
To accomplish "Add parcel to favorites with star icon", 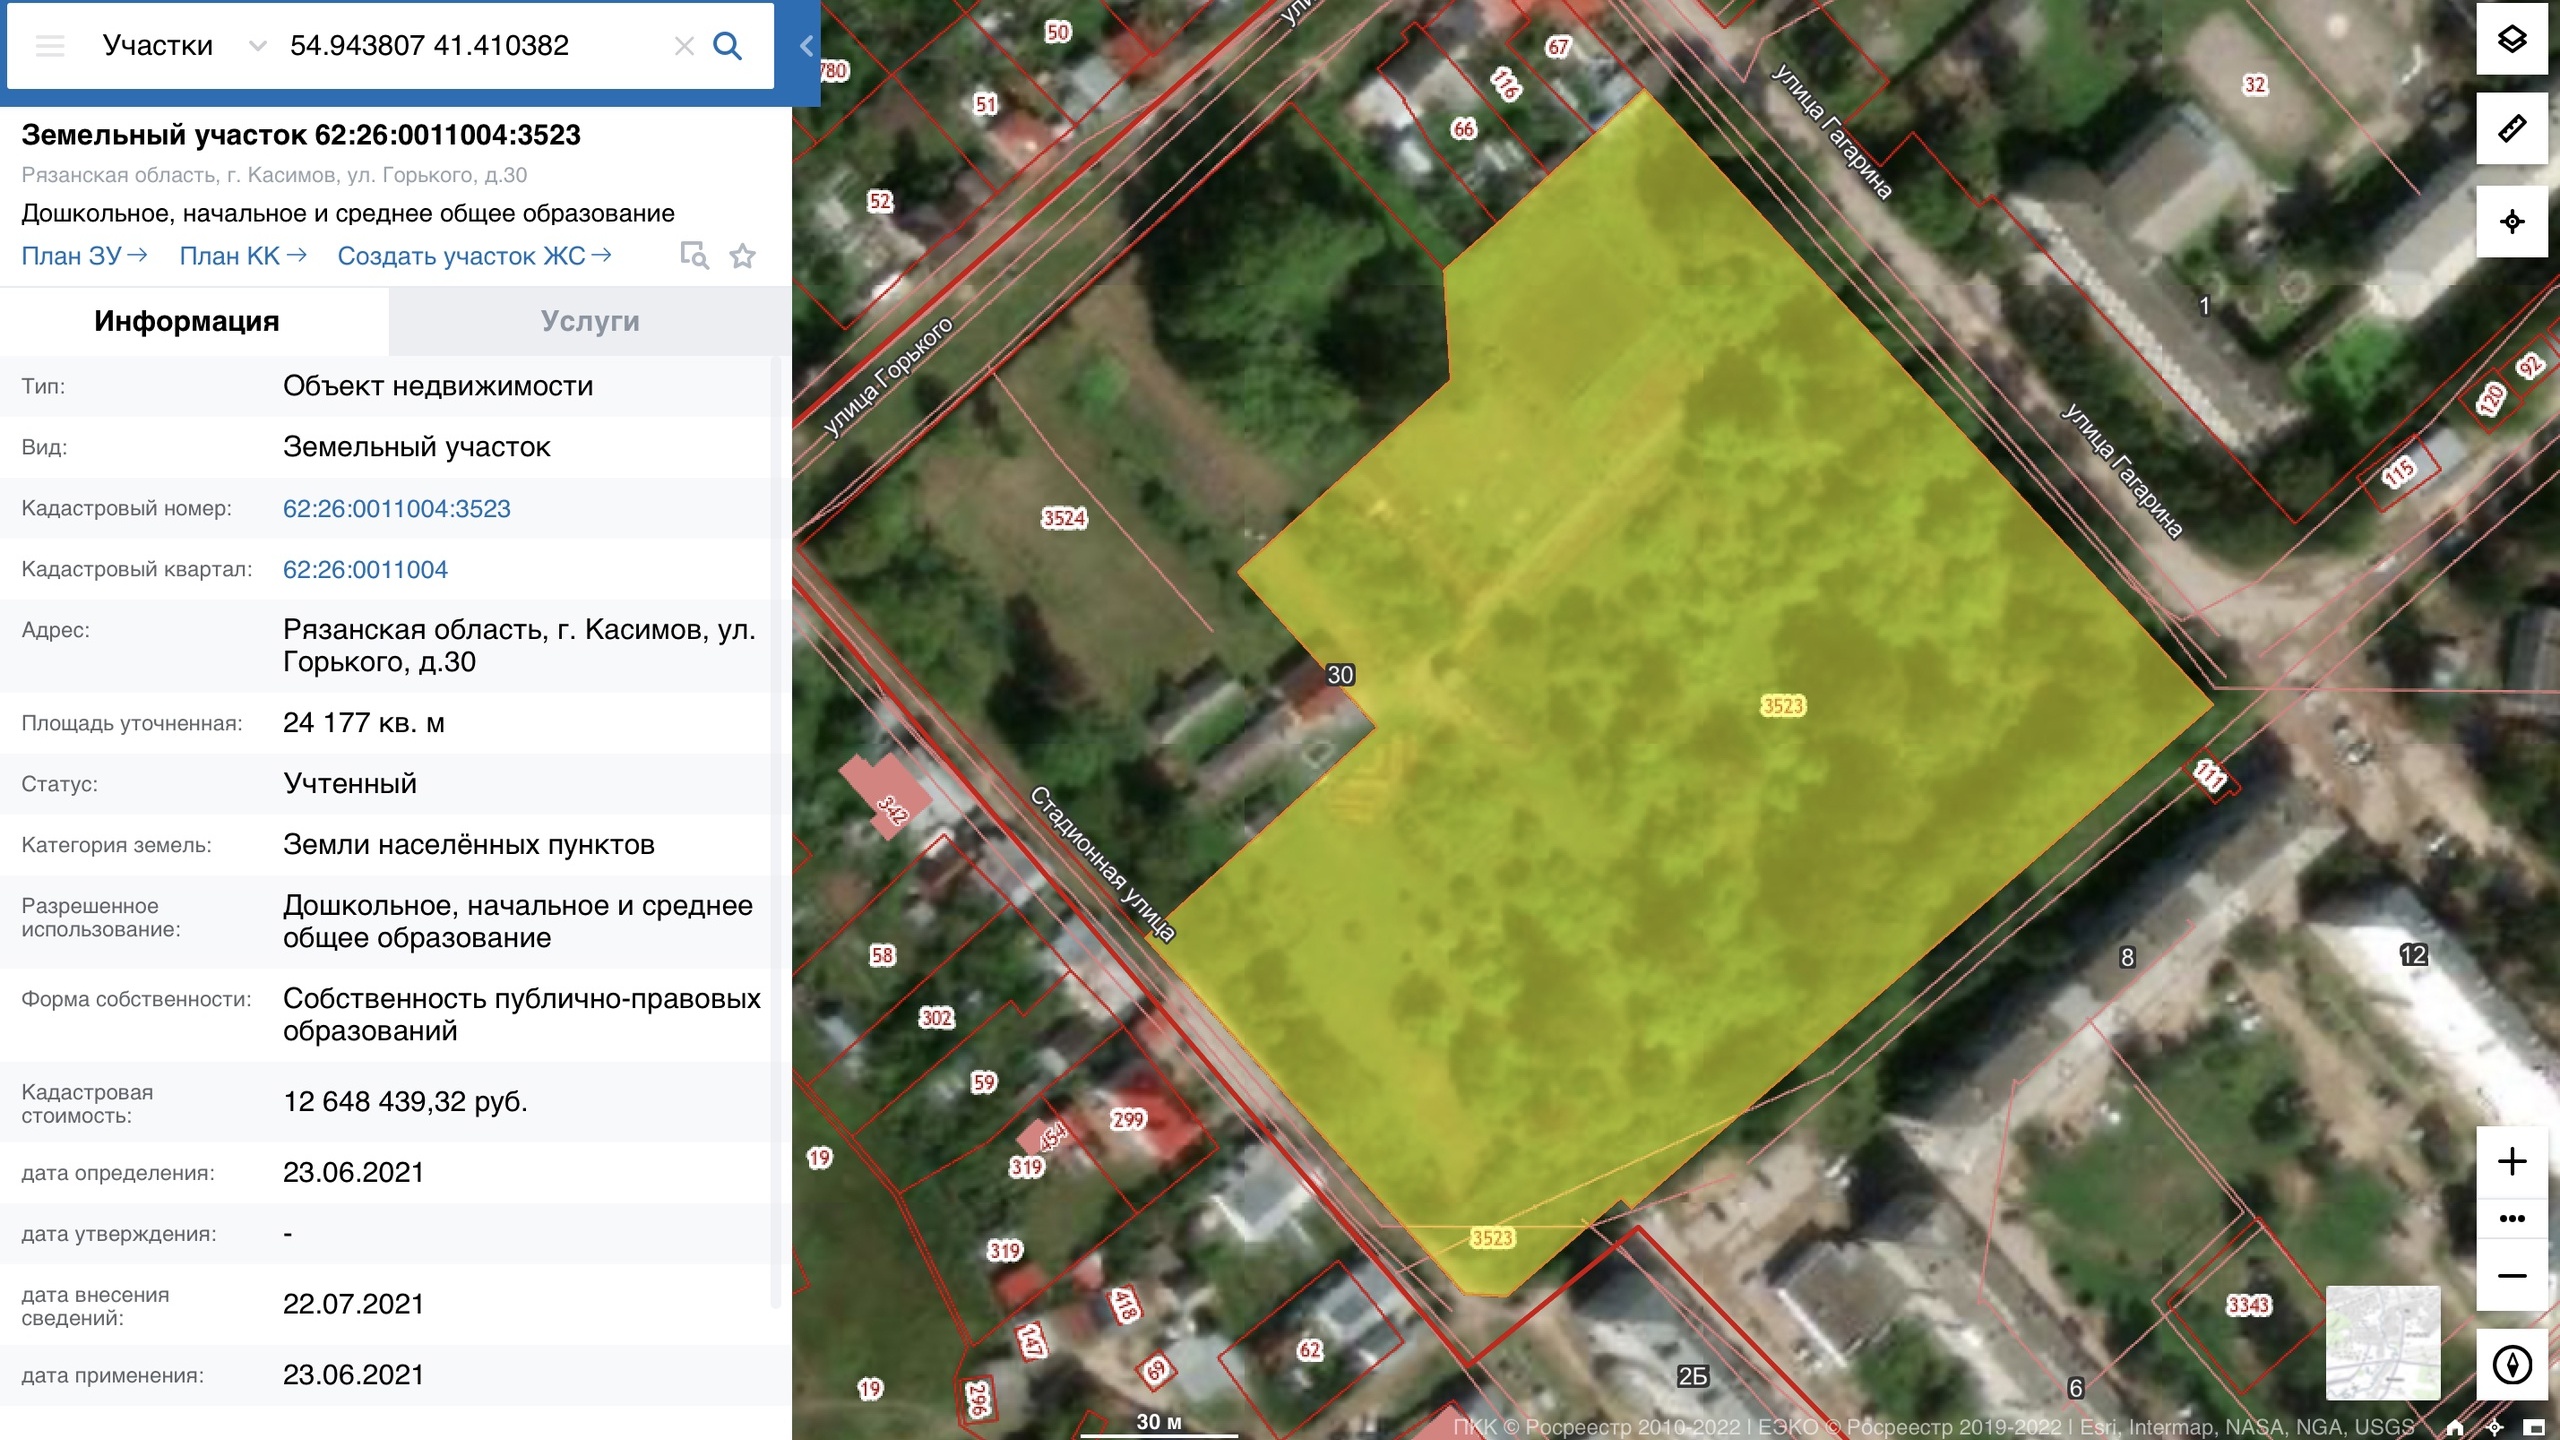I will (x=742, y=257).
